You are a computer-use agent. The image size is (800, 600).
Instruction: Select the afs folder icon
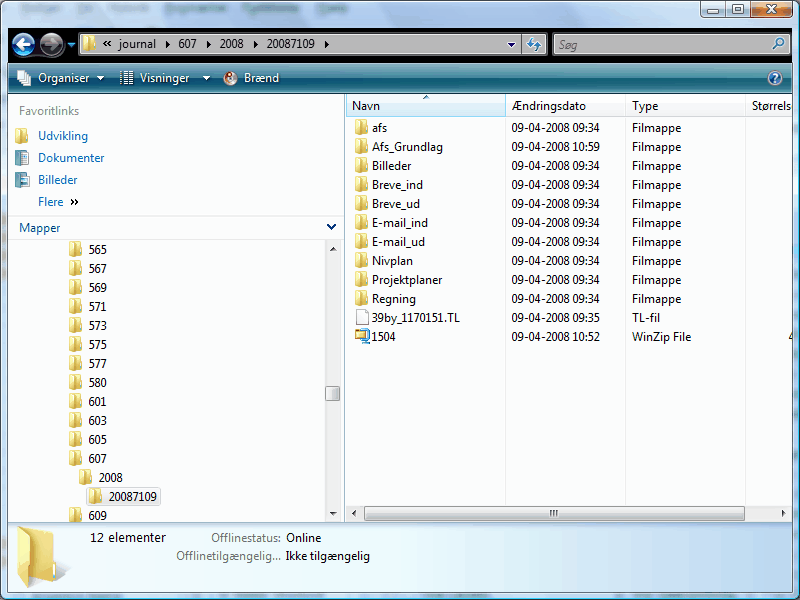[361, 127]
